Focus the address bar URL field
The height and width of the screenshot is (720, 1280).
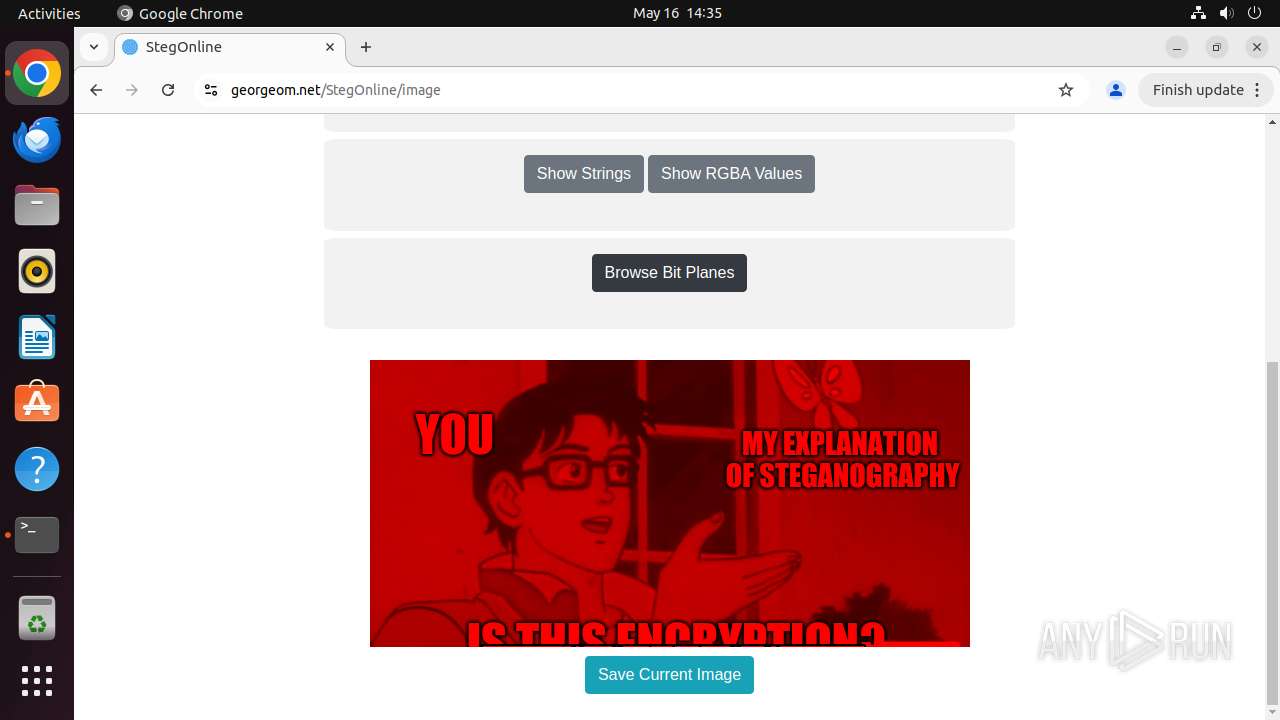pos(640,90)
